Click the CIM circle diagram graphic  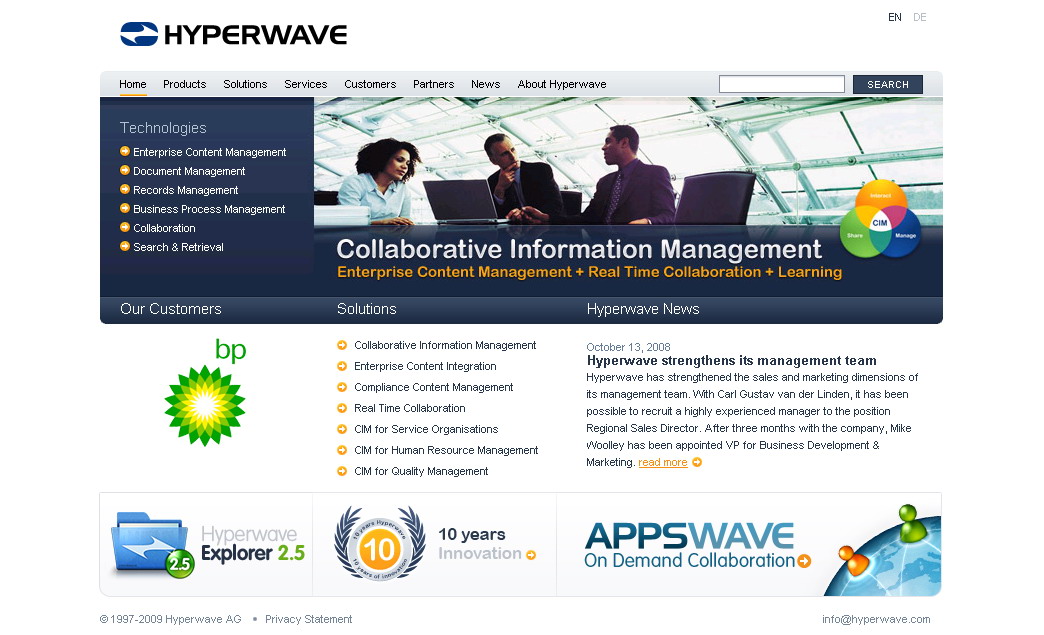880,219
